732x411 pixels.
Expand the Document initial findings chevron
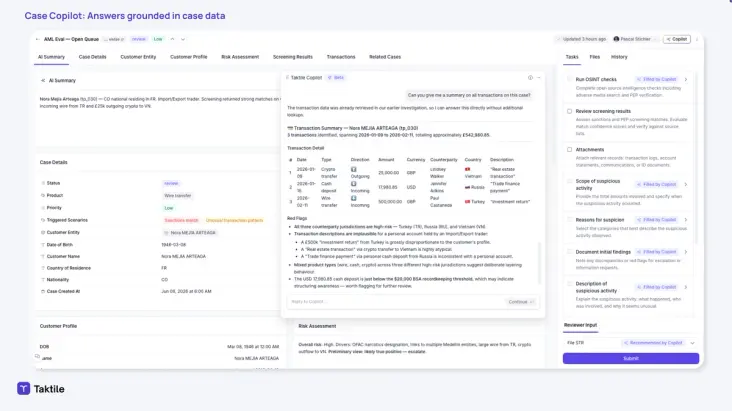pos(686,252)
